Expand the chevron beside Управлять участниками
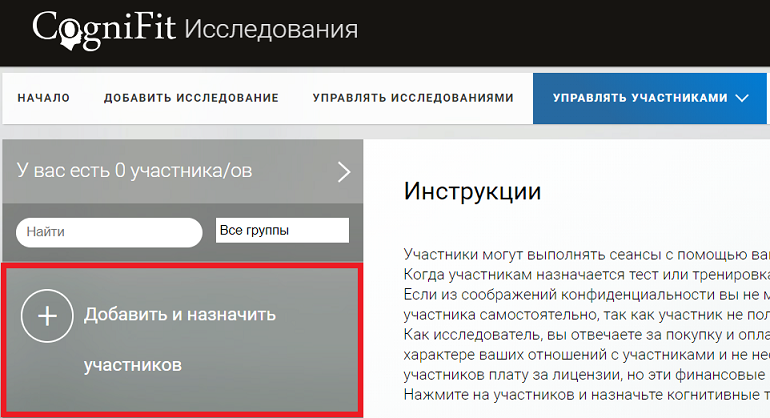Viewport: 770px width, 418px height. 742,98
